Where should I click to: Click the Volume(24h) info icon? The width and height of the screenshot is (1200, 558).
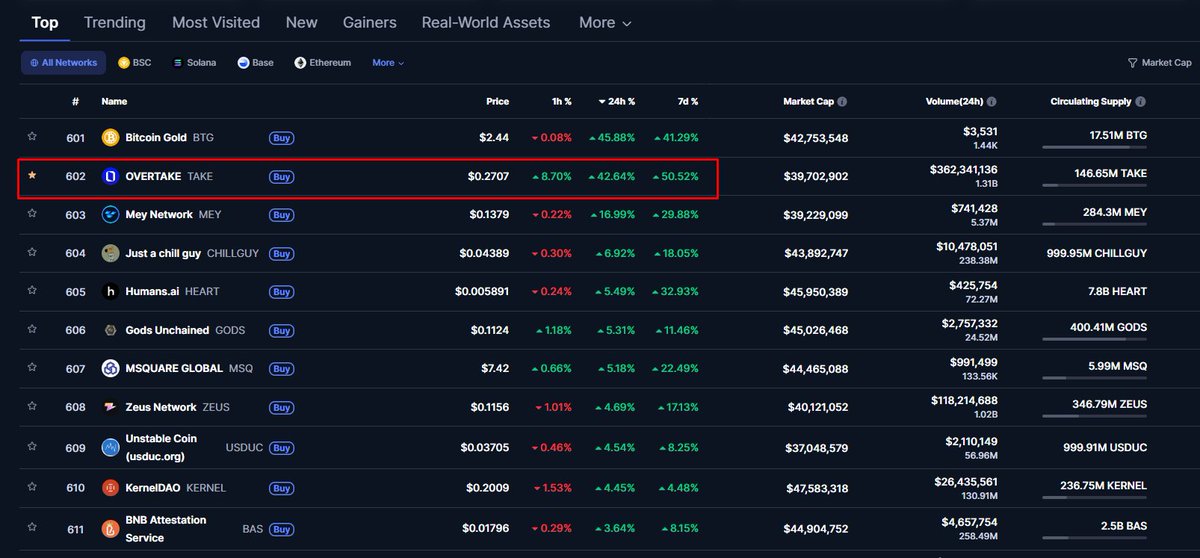(x=991, y=102)
